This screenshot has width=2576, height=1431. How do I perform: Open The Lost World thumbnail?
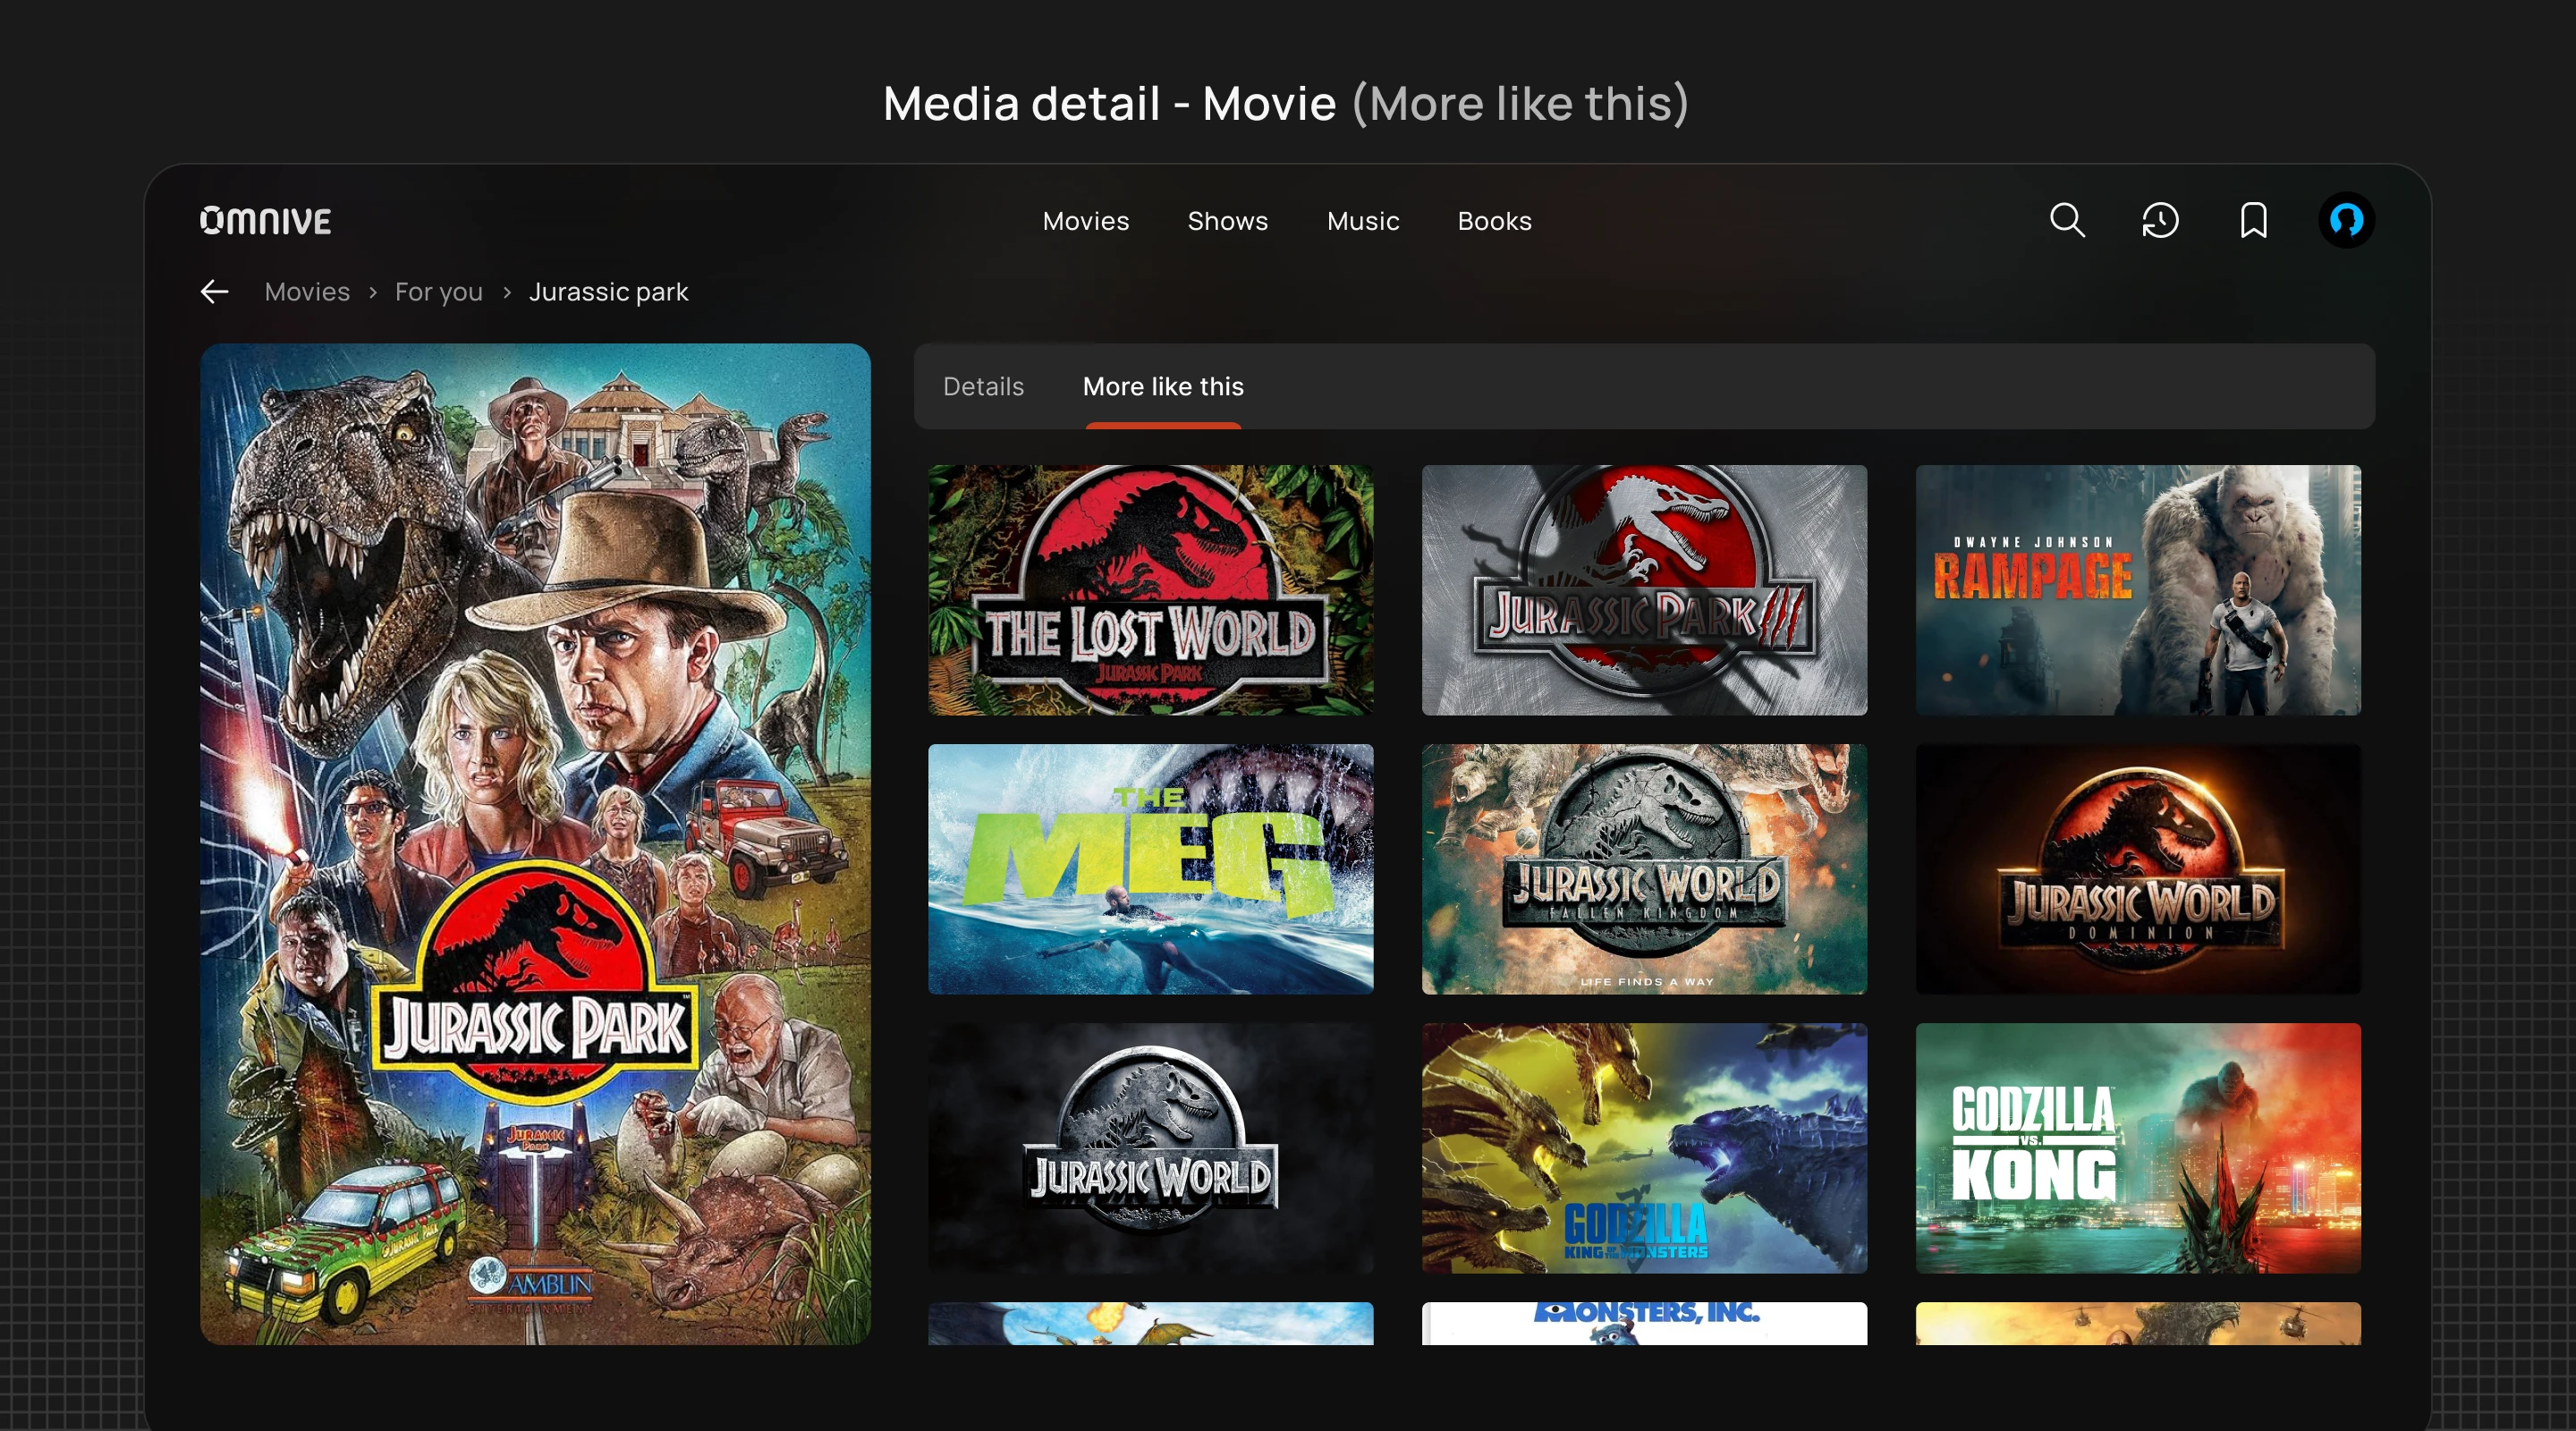[x=1150, y=590]
